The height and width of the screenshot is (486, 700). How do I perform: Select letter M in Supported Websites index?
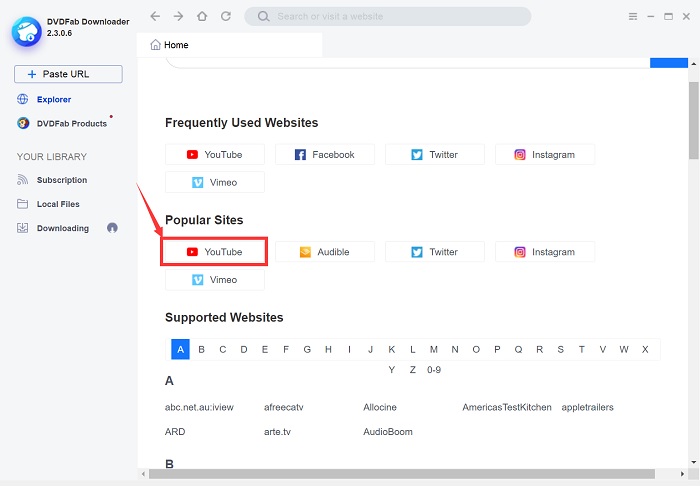433,349
